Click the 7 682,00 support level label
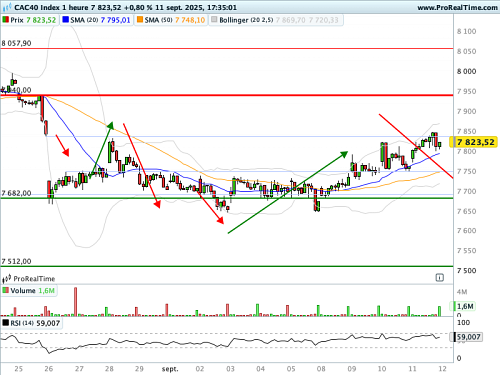500x375 pixels. (x=16, y=193)
